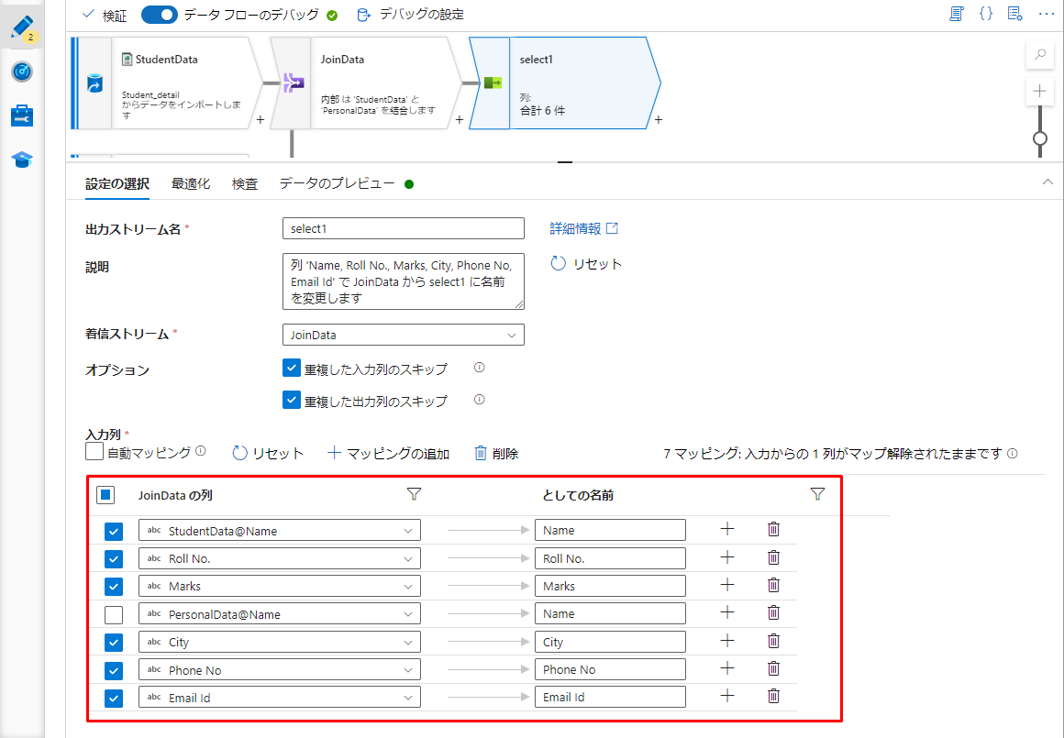Add mapping after the Marks row
The image size is (1064, 738).
pyautogui.click(x=727, y=586)
